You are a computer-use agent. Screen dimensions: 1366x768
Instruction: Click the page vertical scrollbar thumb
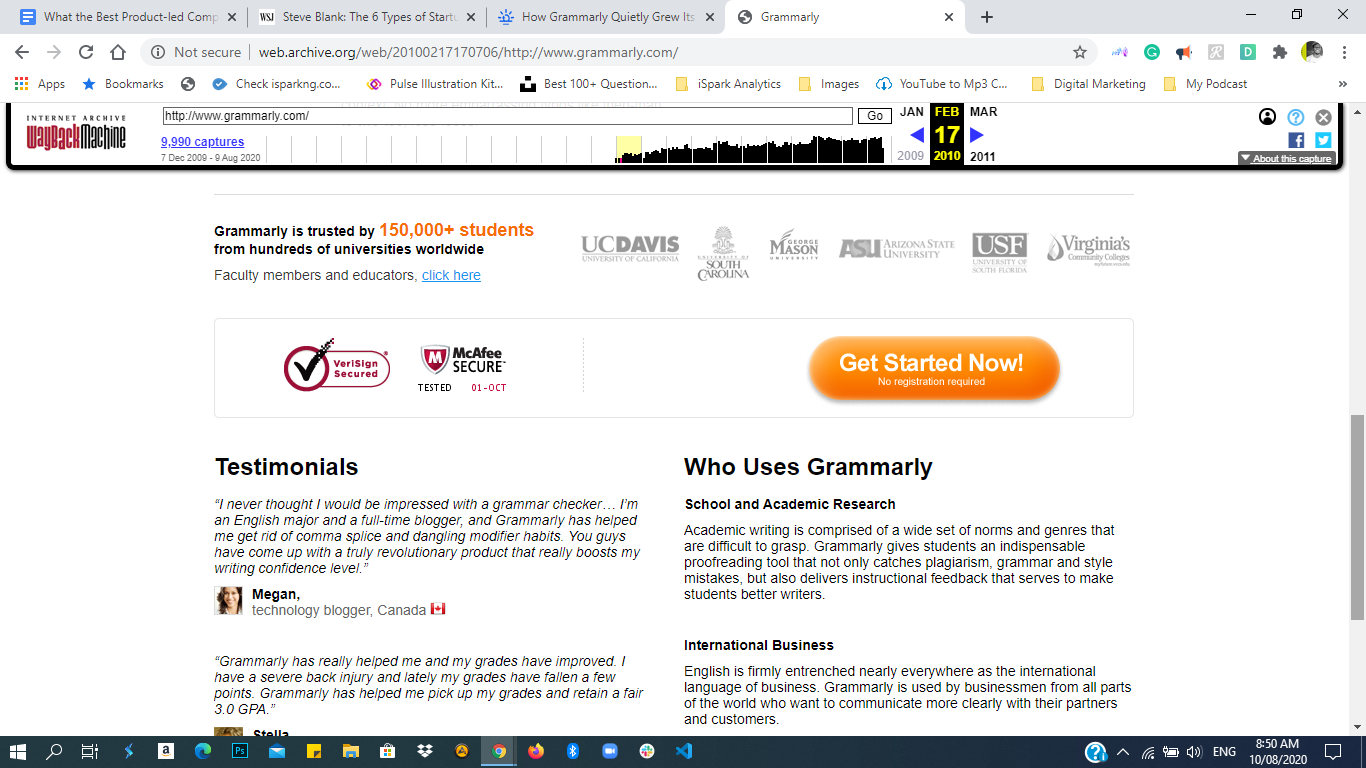point(1357,518)
